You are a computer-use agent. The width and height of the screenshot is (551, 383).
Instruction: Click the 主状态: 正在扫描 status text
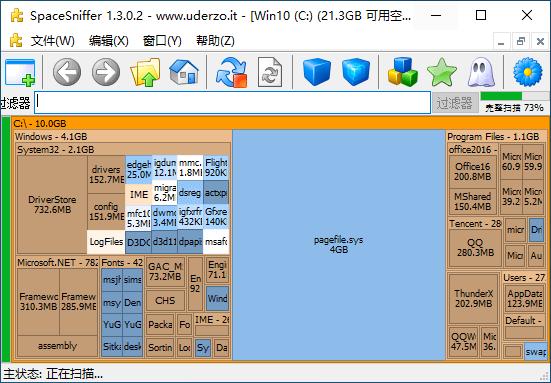(53, 374)
